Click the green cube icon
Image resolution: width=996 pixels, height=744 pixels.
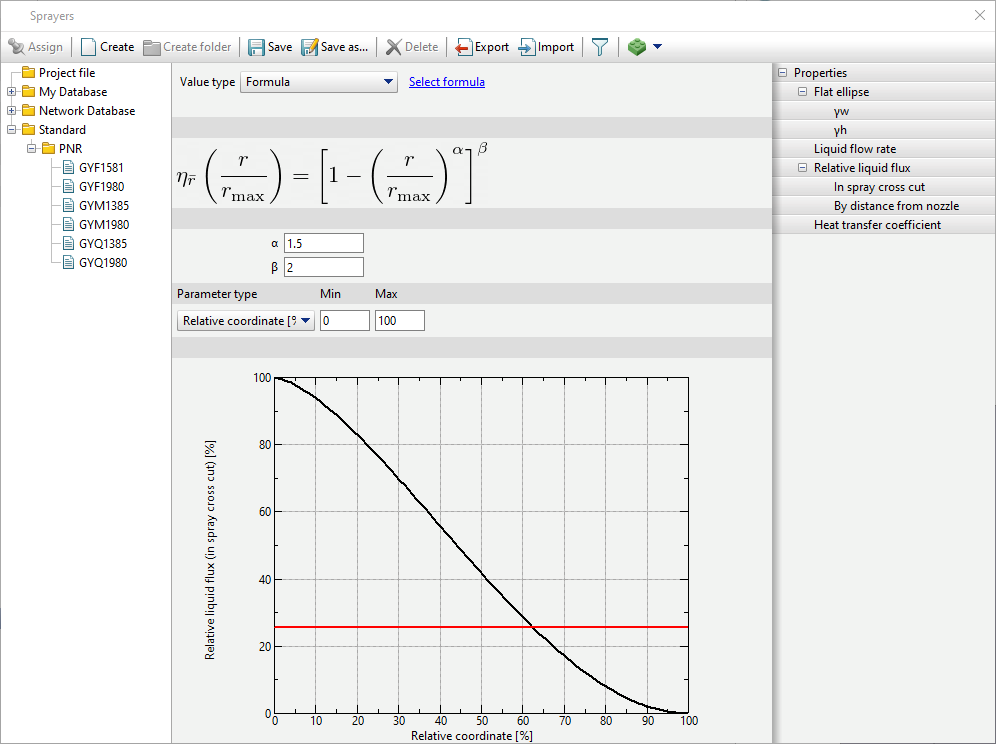(x=636, y=47)
